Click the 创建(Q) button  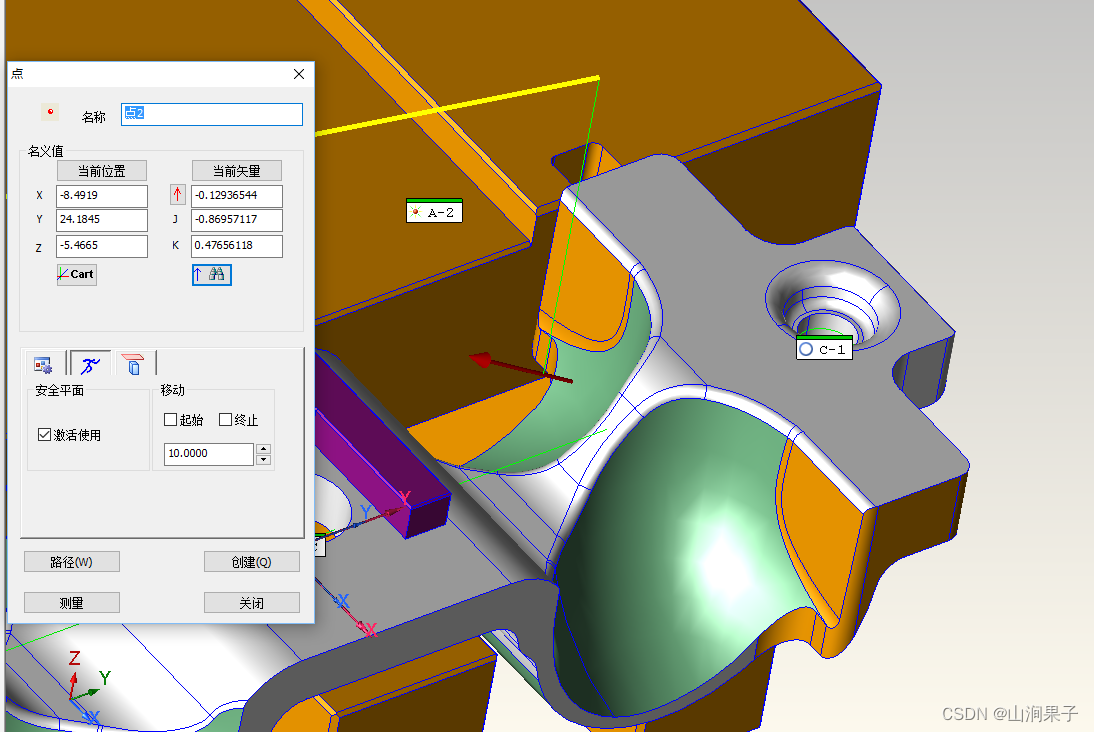coord(252,562)
